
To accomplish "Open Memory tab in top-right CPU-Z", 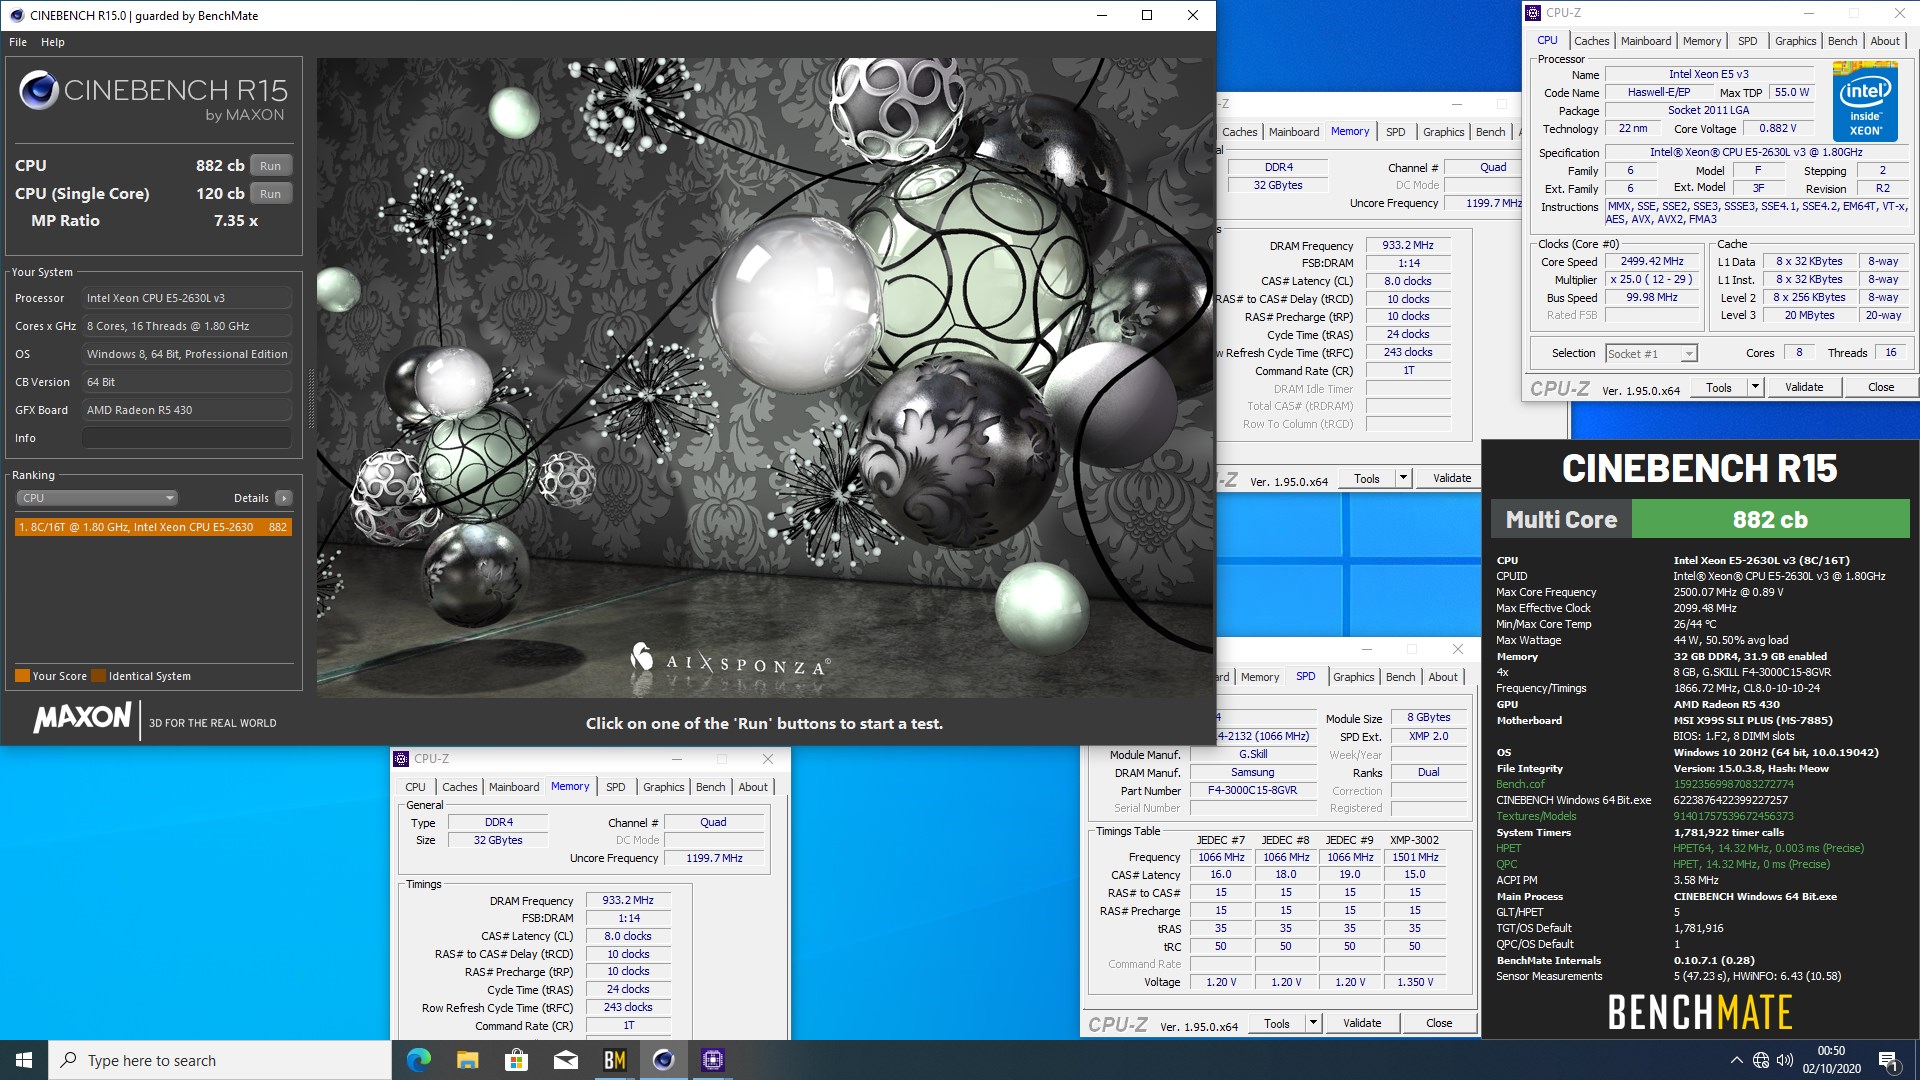I will tap(1701, 41).
